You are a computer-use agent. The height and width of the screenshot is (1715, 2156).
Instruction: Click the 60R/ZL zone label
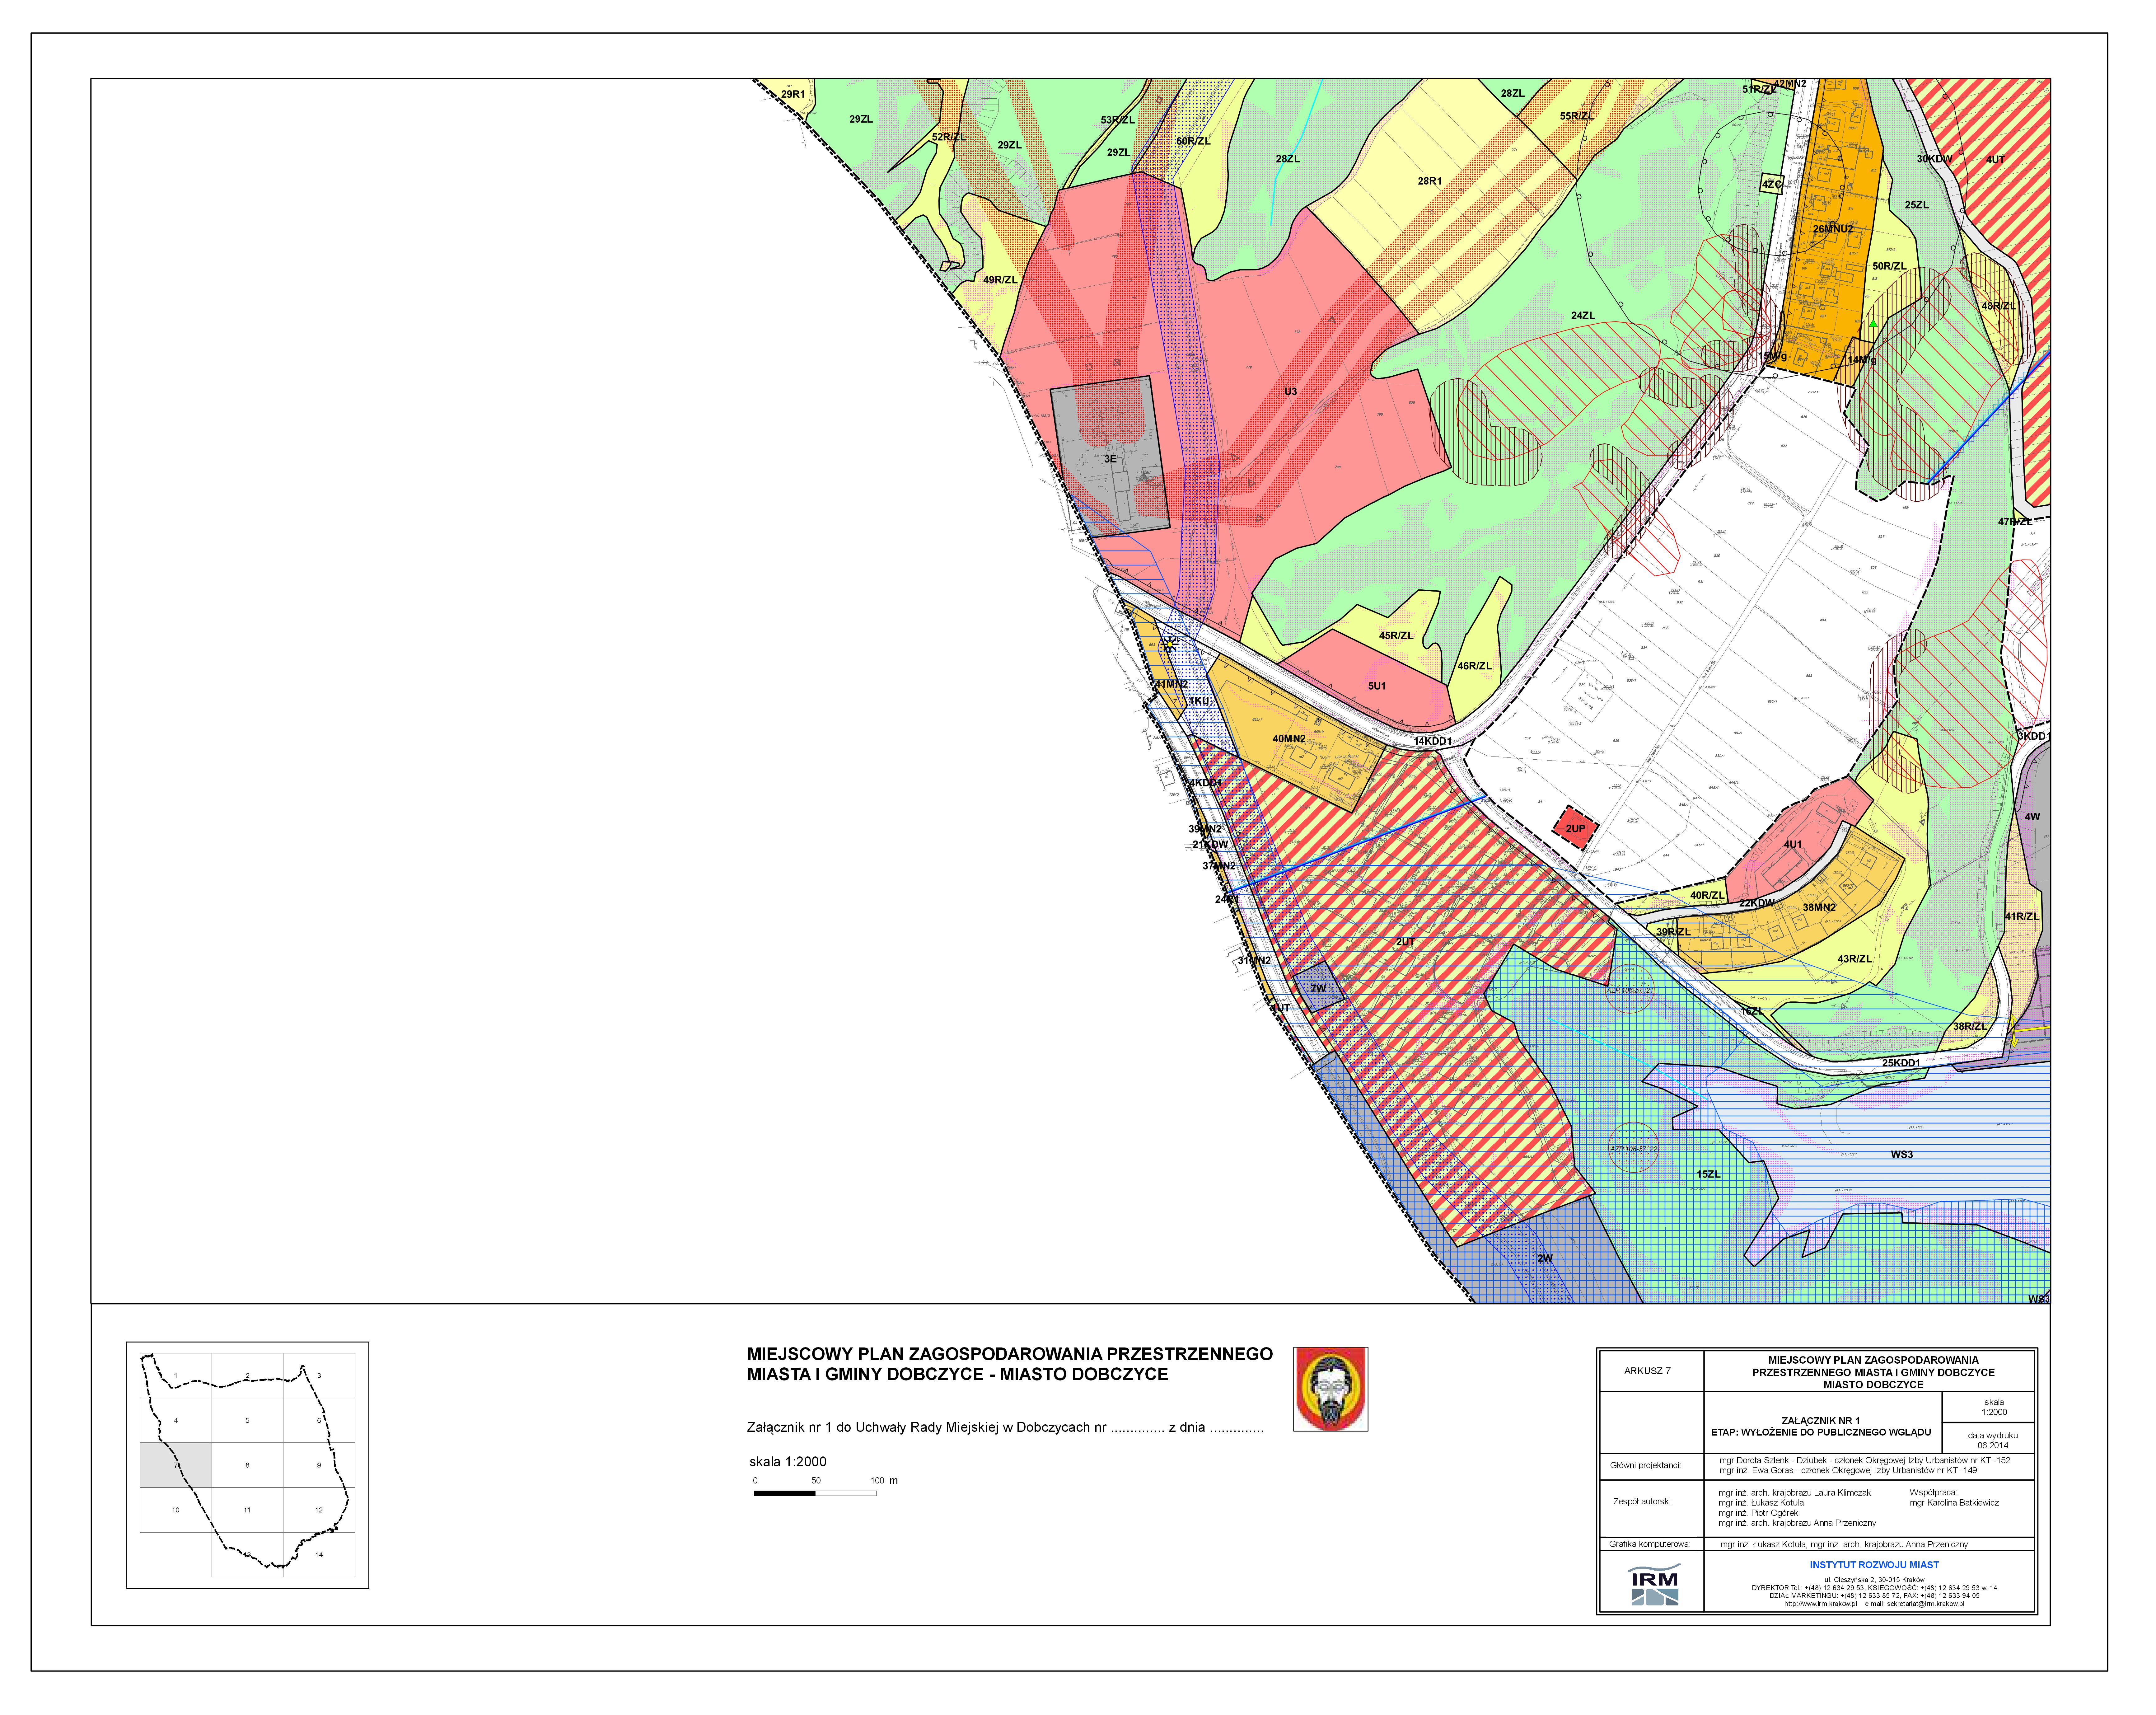pos(1193,141)
